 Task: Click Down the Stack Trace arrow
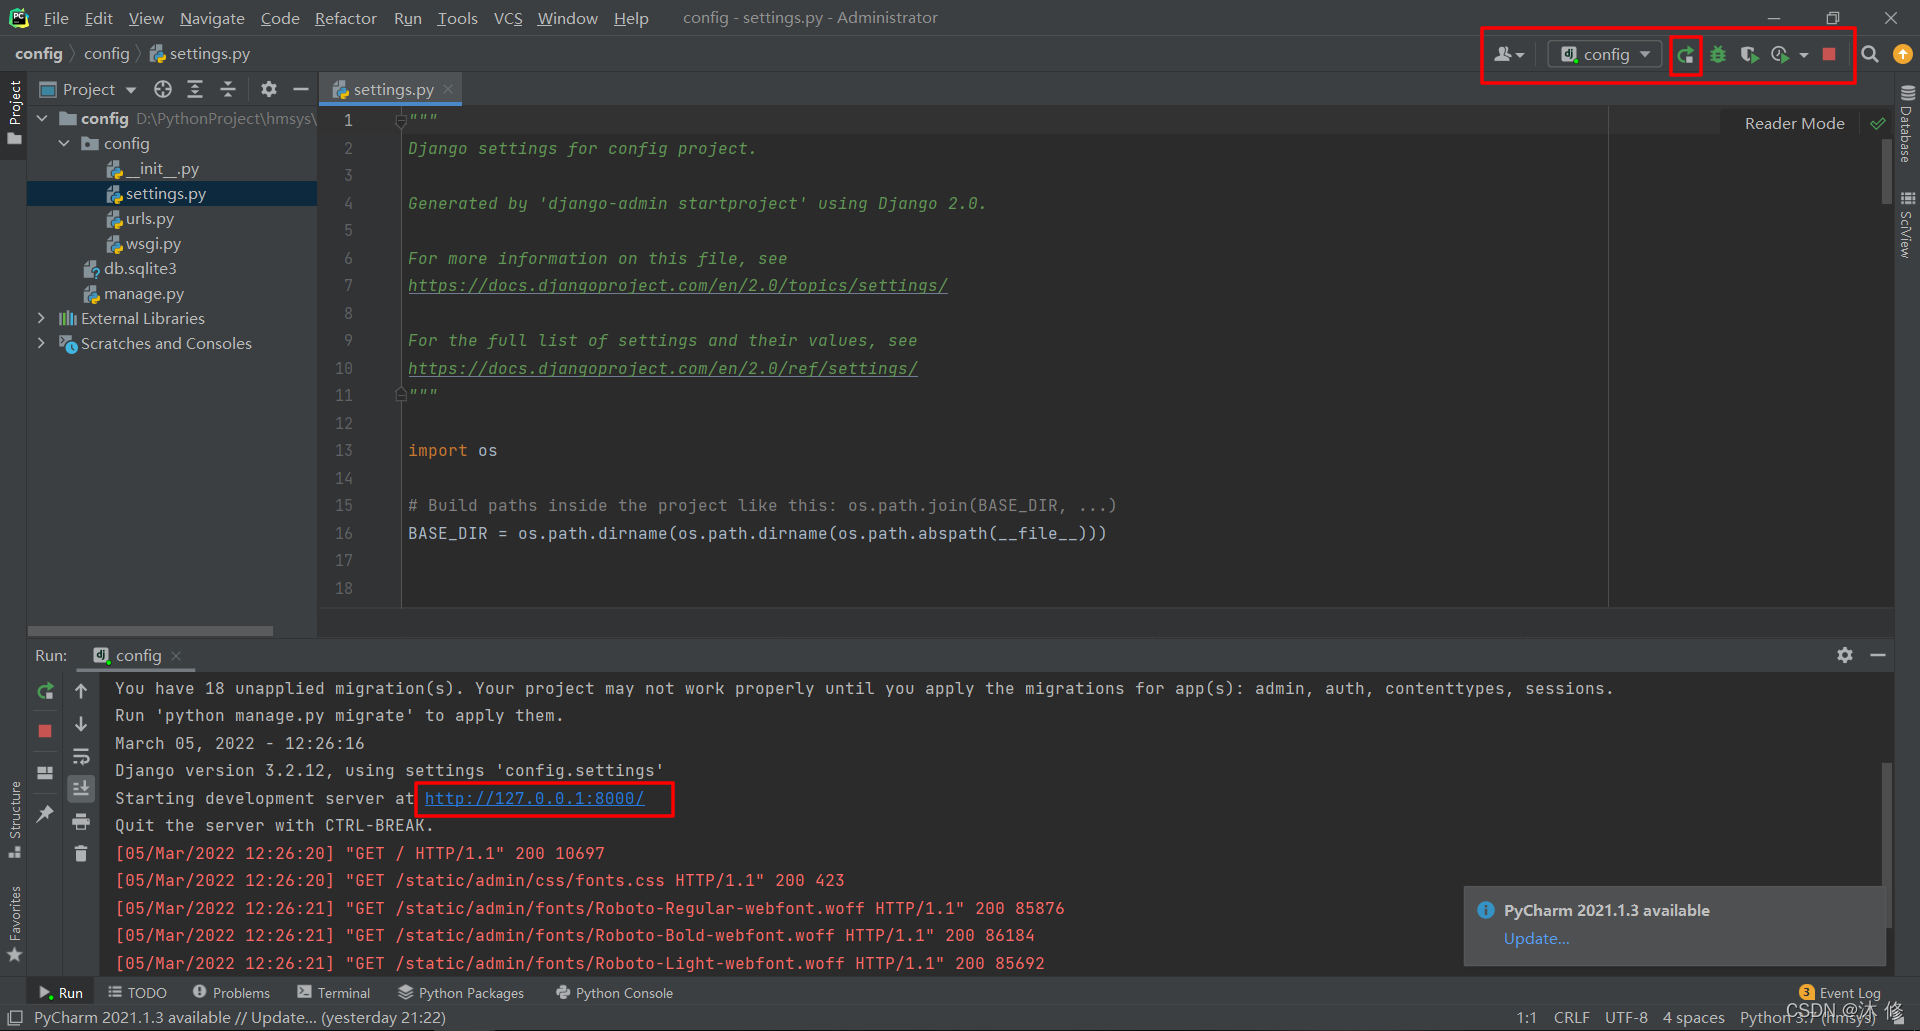click(81, 724)
